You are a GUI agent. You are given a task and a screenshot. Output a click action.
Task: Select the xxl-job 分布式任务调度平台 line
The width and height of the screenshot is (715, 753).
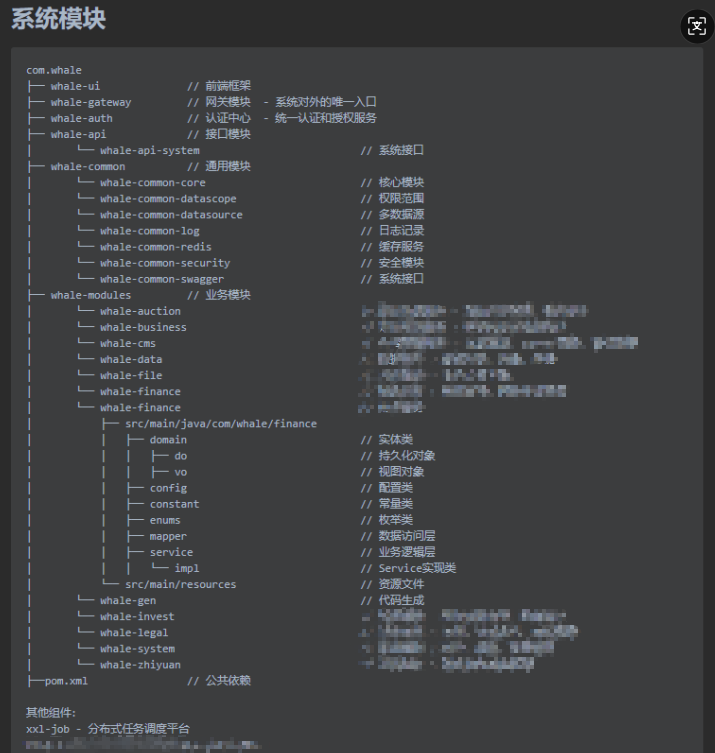click(108, 729)
